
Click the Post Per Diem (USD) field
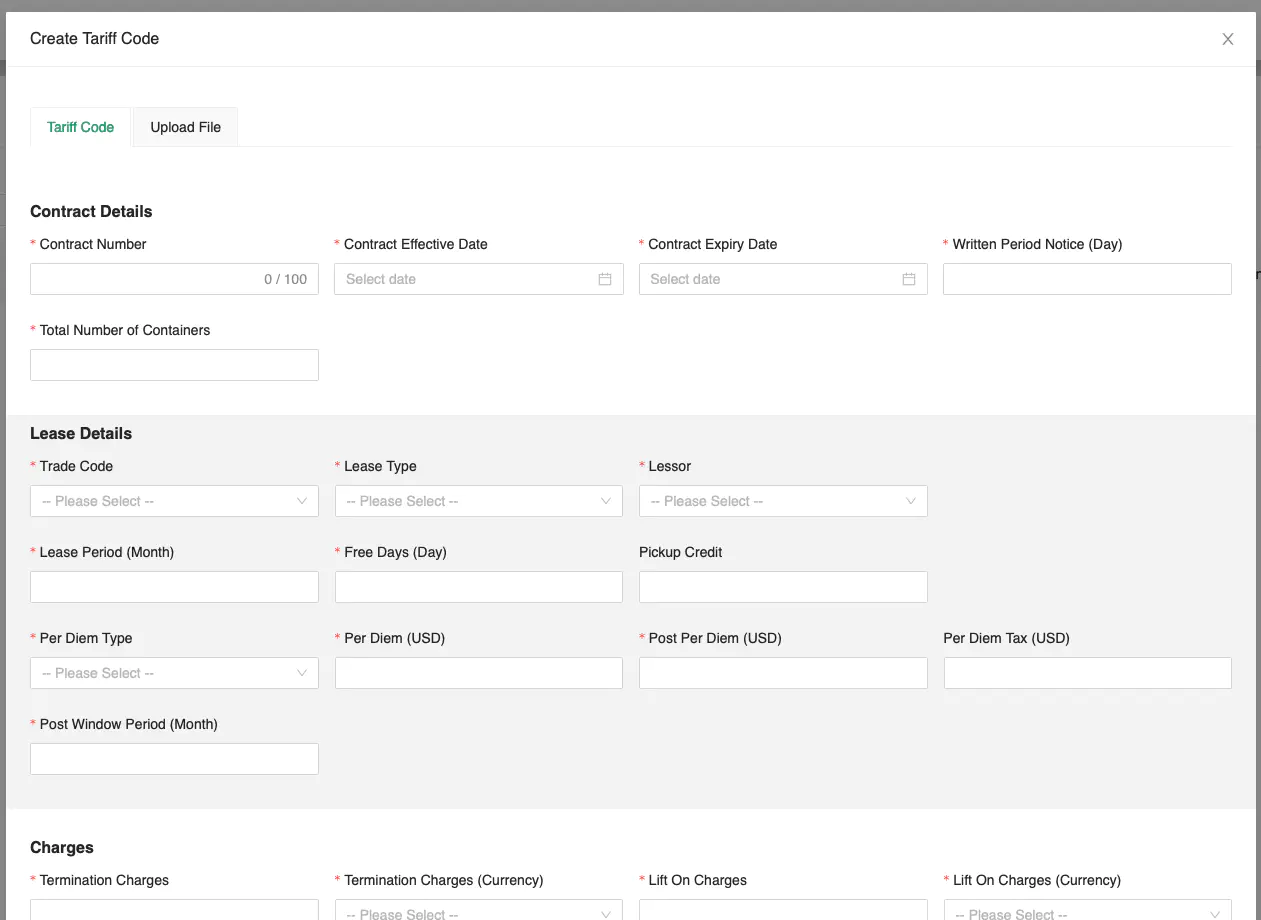pyautogui.click(x=783, y=673)
